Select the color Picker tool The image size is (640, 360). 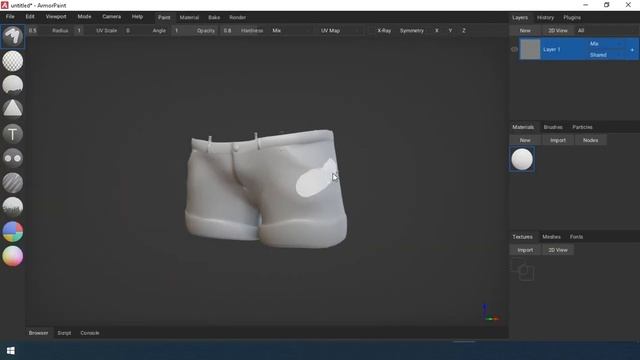coord(13,256)
